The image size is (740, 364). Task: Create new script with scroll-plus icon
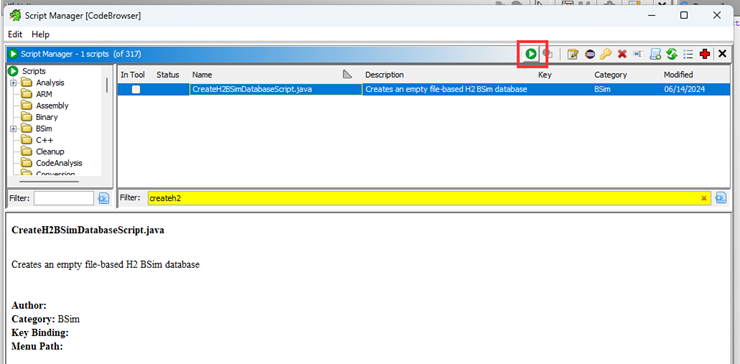coord(655,54)
